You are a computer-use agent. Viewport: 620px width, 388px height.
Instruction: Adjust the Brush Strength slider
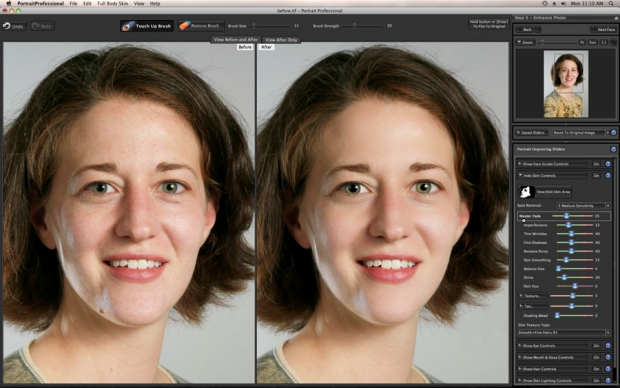363,26
